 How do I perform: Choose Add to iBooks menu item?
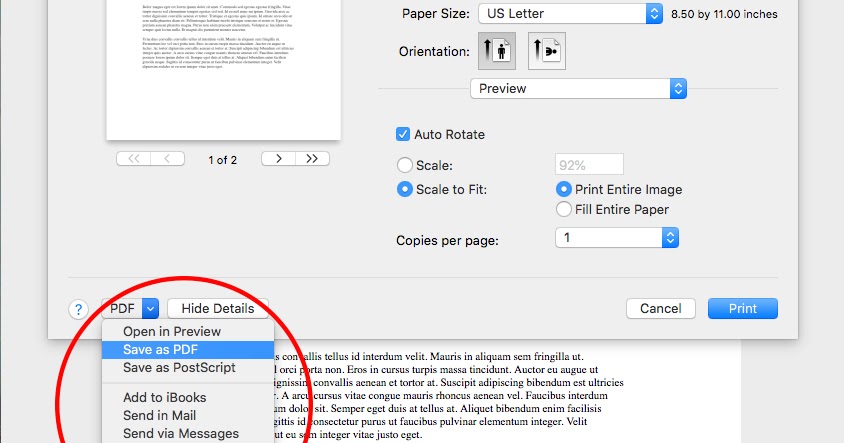tap(188, 397)
